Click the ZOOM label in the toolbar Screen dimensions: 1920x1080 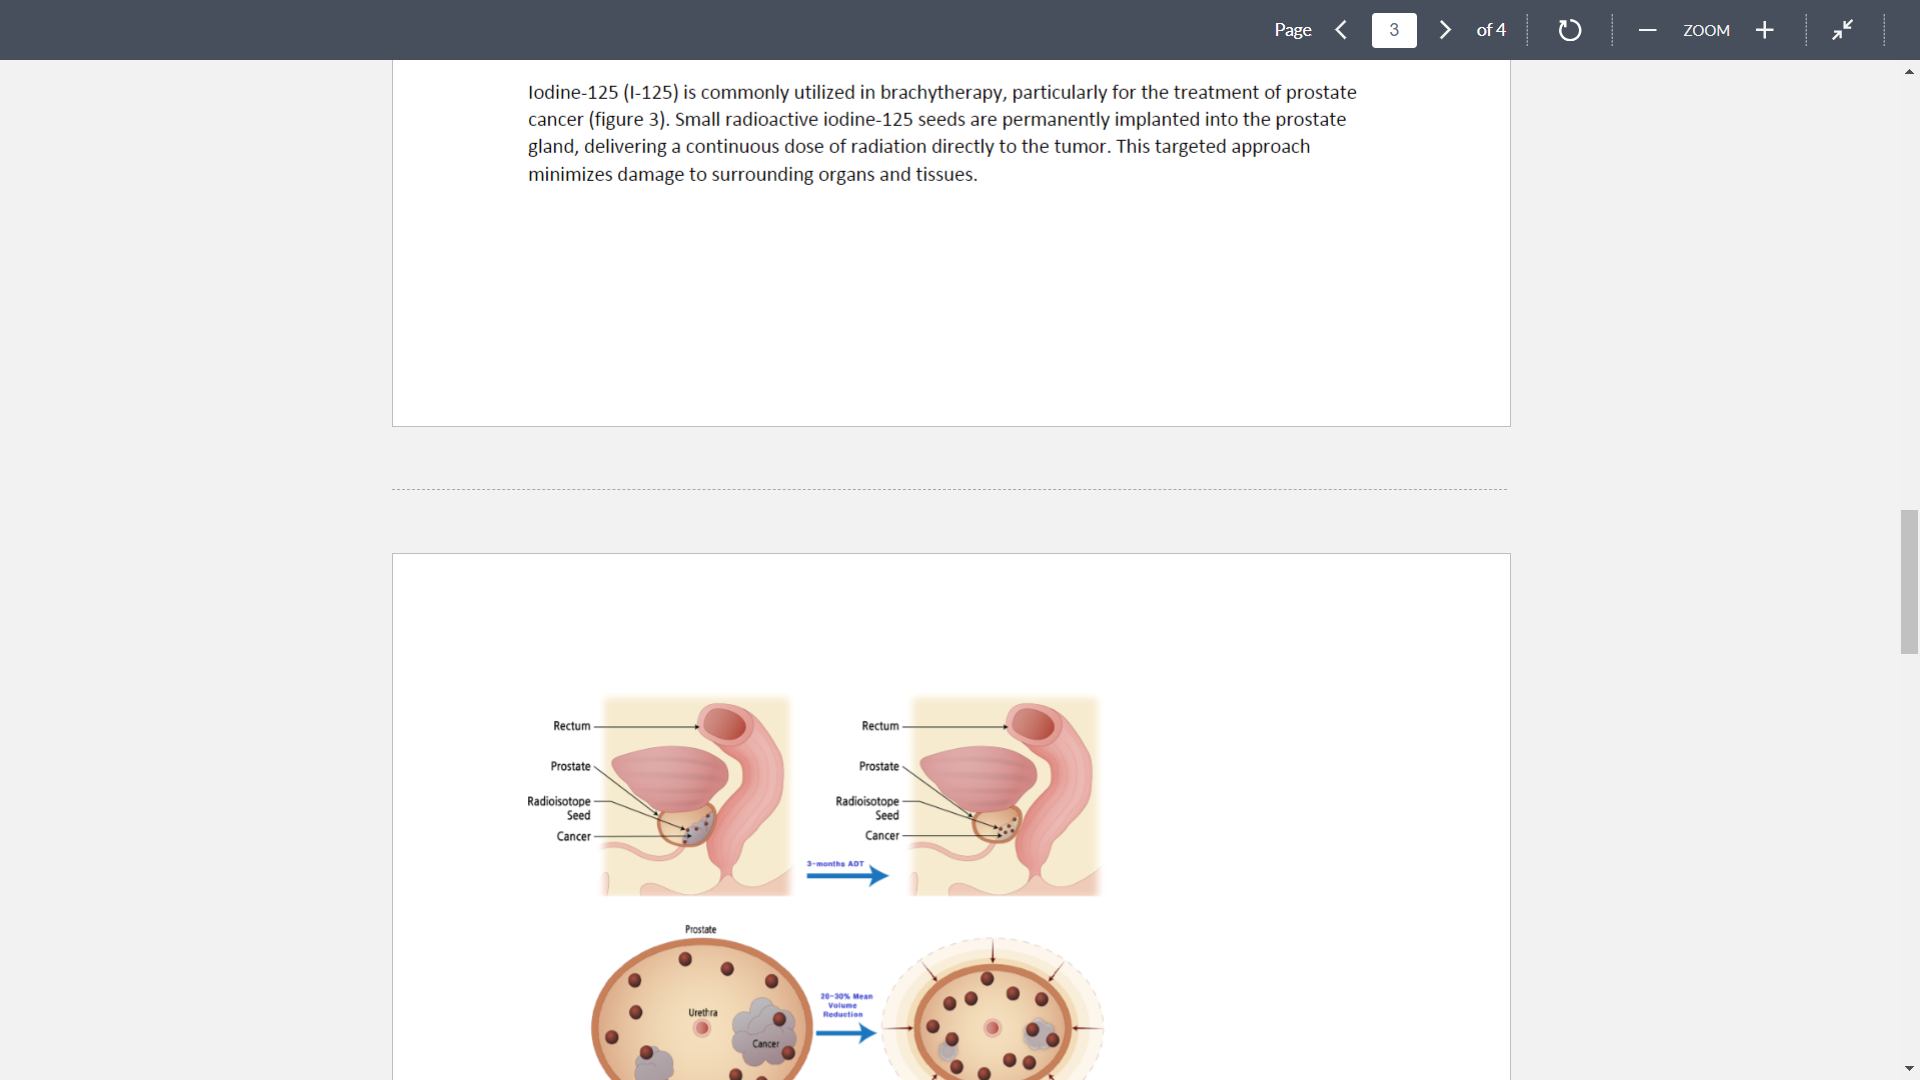(1706, 30)
